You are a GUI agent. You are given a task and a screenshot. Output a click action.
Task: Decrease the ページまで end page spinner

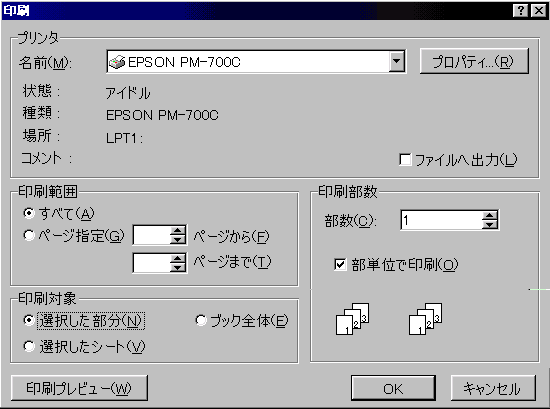pos(178,267)
